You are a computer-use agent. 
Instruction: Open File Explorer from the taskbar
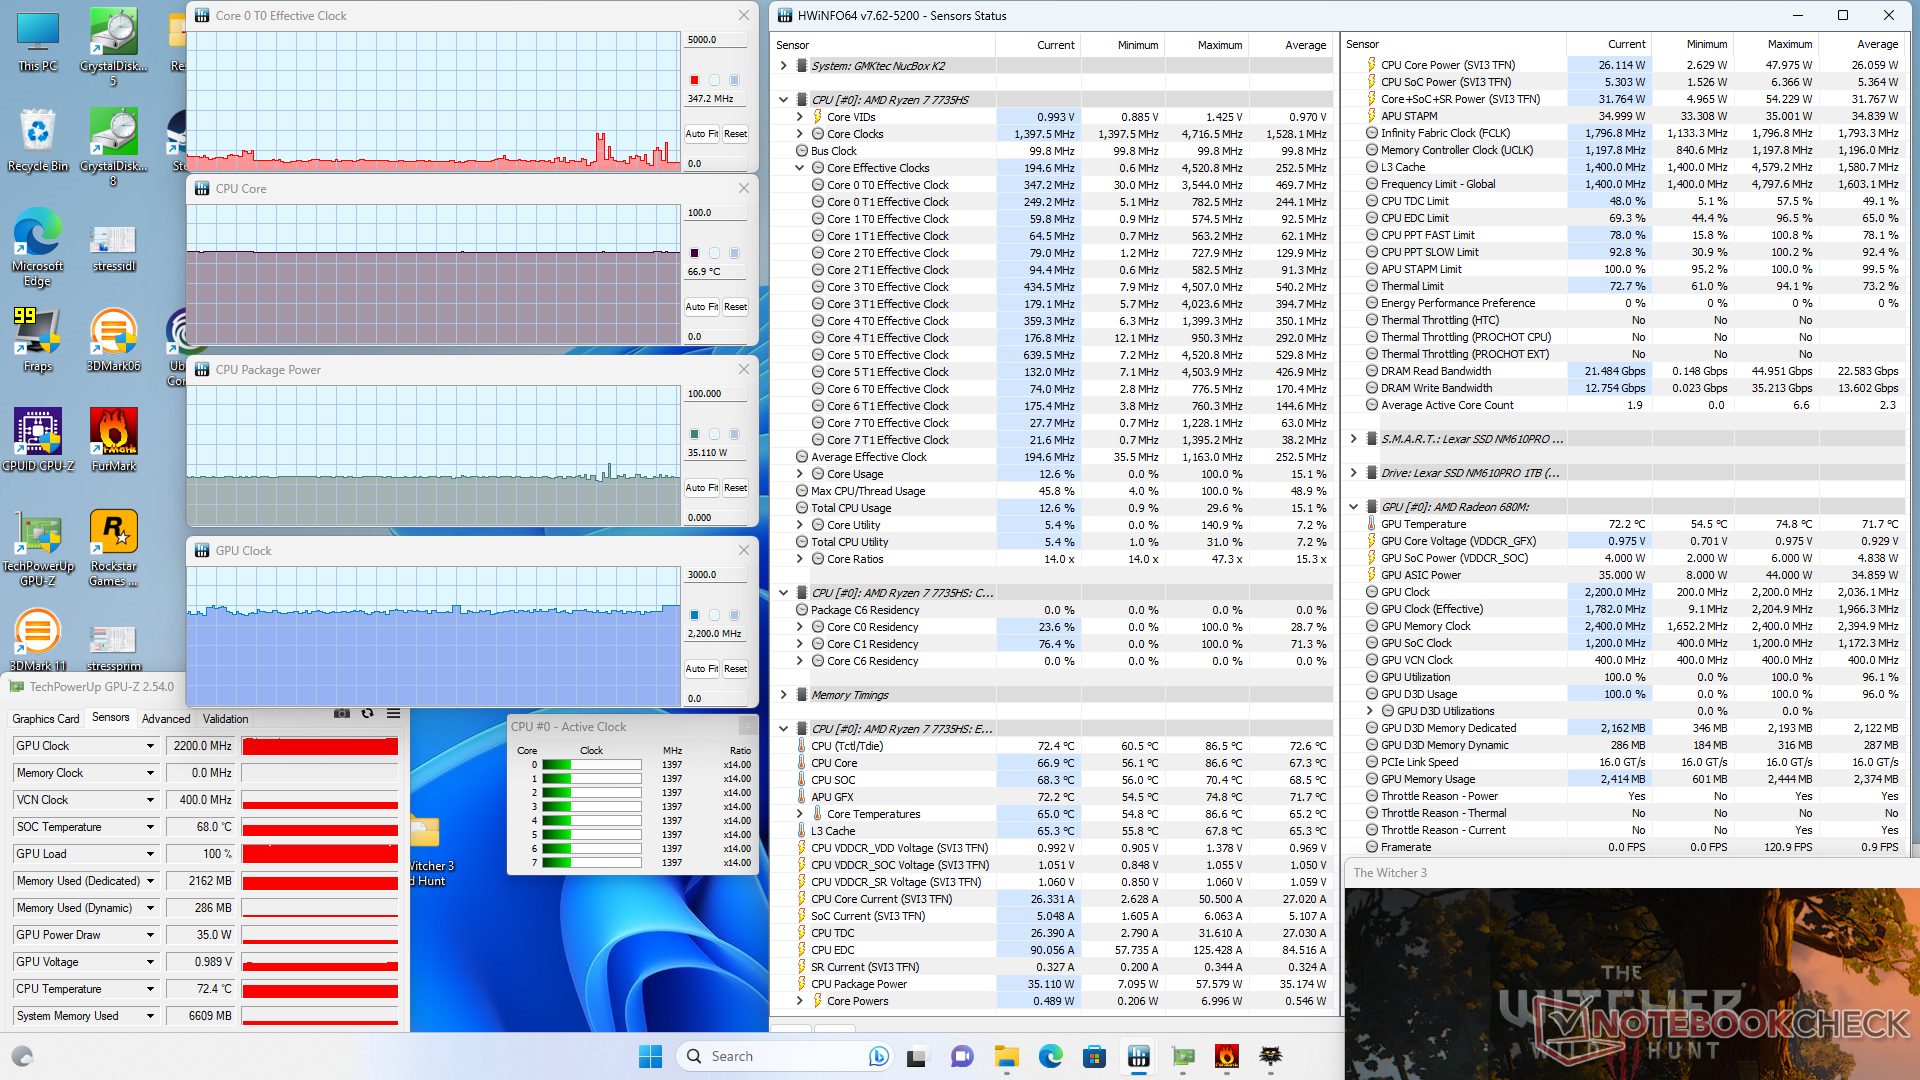coord(1006,1056)
